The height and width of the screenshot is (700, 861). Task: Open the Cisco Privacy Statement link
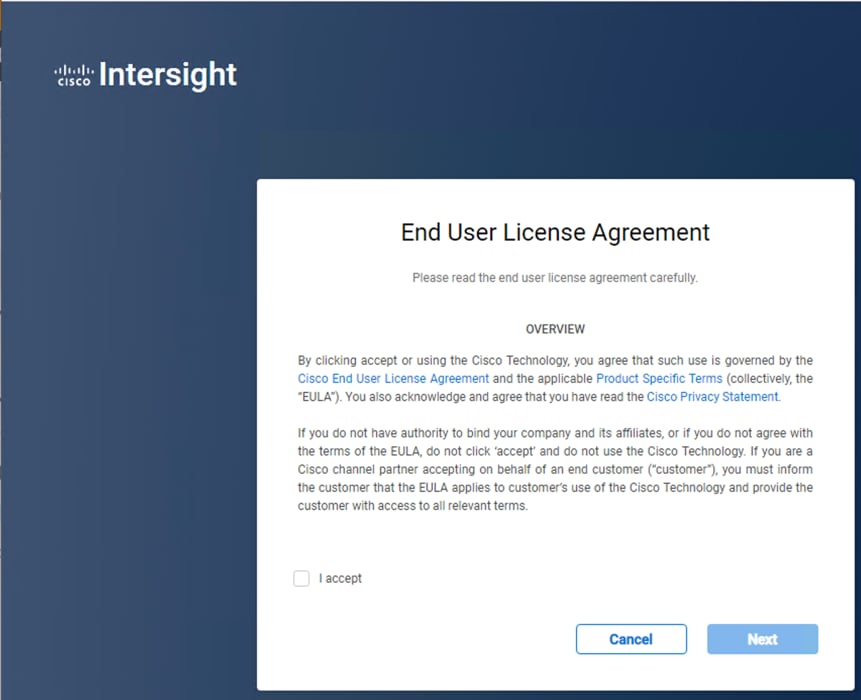(713, 397)
